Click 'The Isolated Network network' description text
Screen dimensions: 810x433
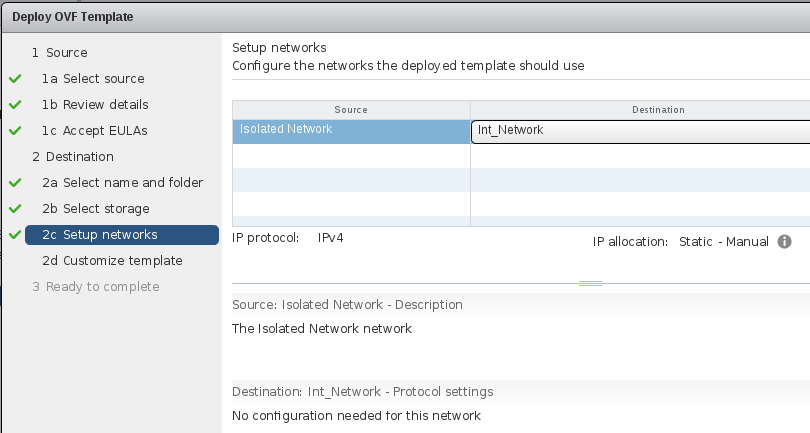[322, 329]
